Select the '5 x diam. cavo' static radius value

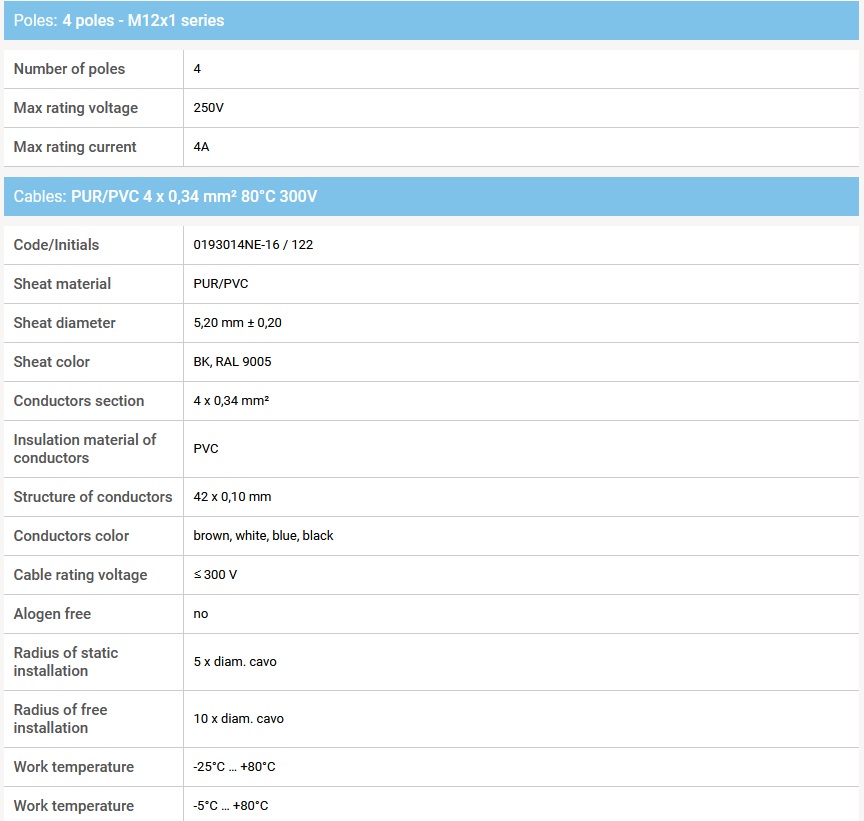coord(235,662)
